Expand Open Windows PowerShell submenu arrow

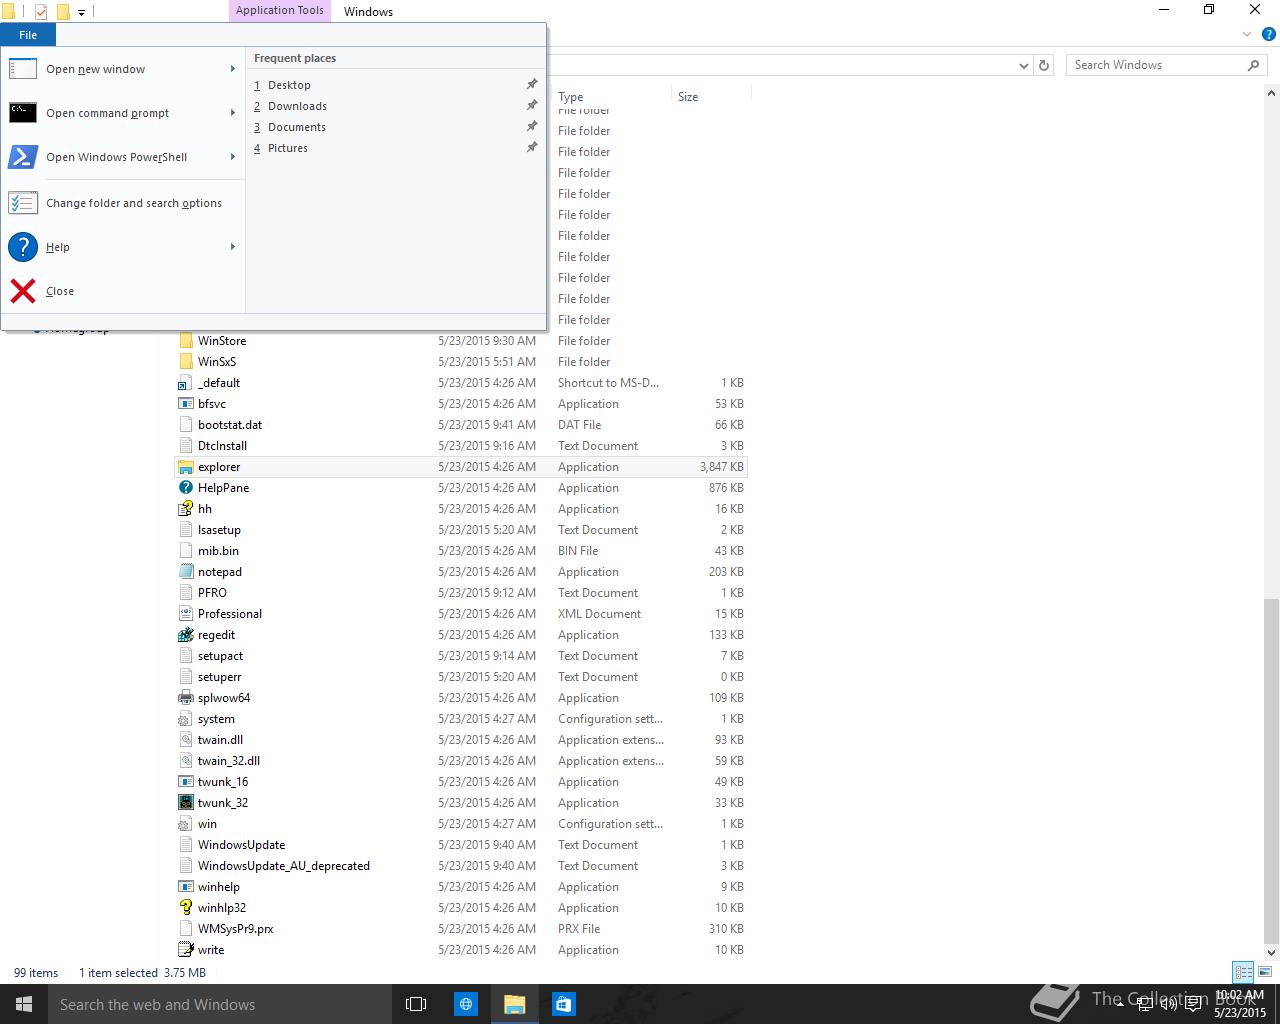233,157
